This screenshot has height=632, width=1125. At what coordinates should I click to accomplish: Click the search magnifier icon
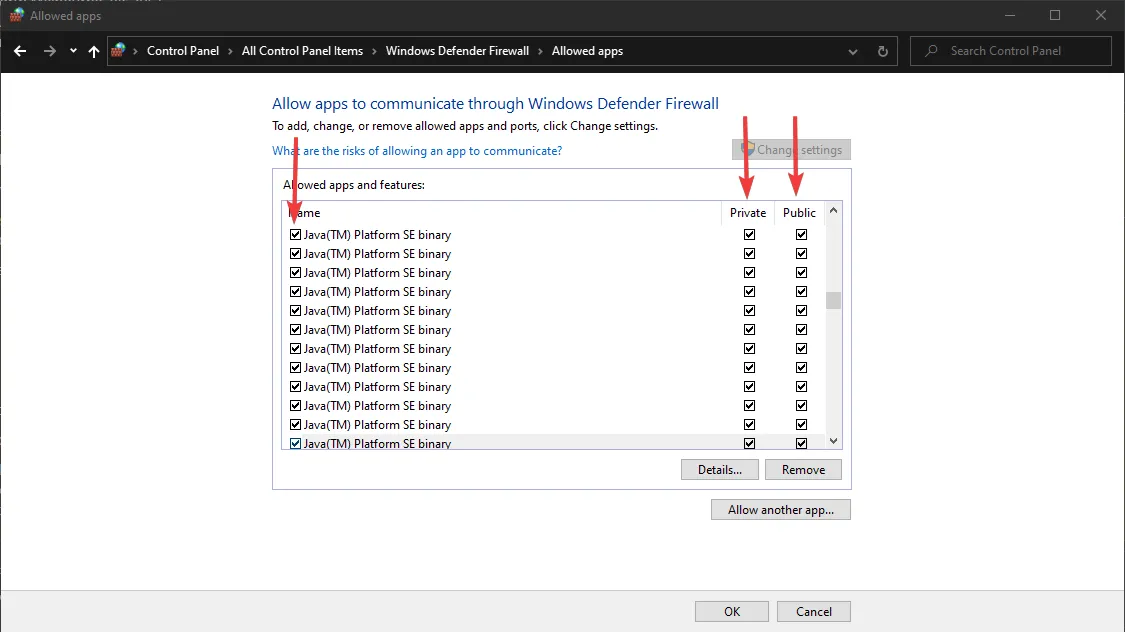tap(931, 51)
